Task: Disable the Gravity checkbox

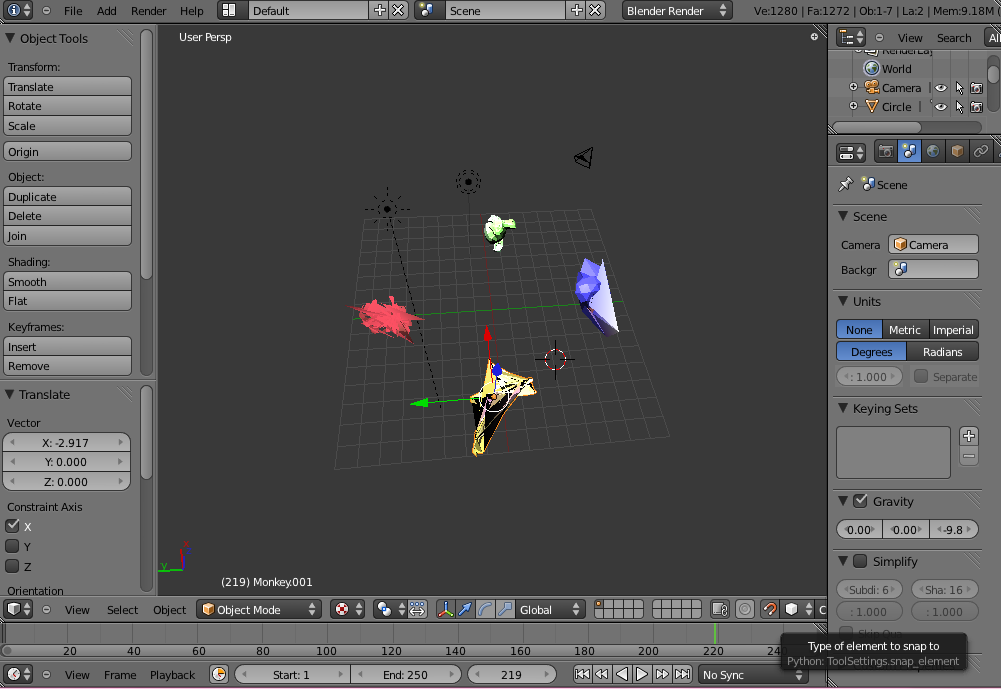Action: coord(860,501)
